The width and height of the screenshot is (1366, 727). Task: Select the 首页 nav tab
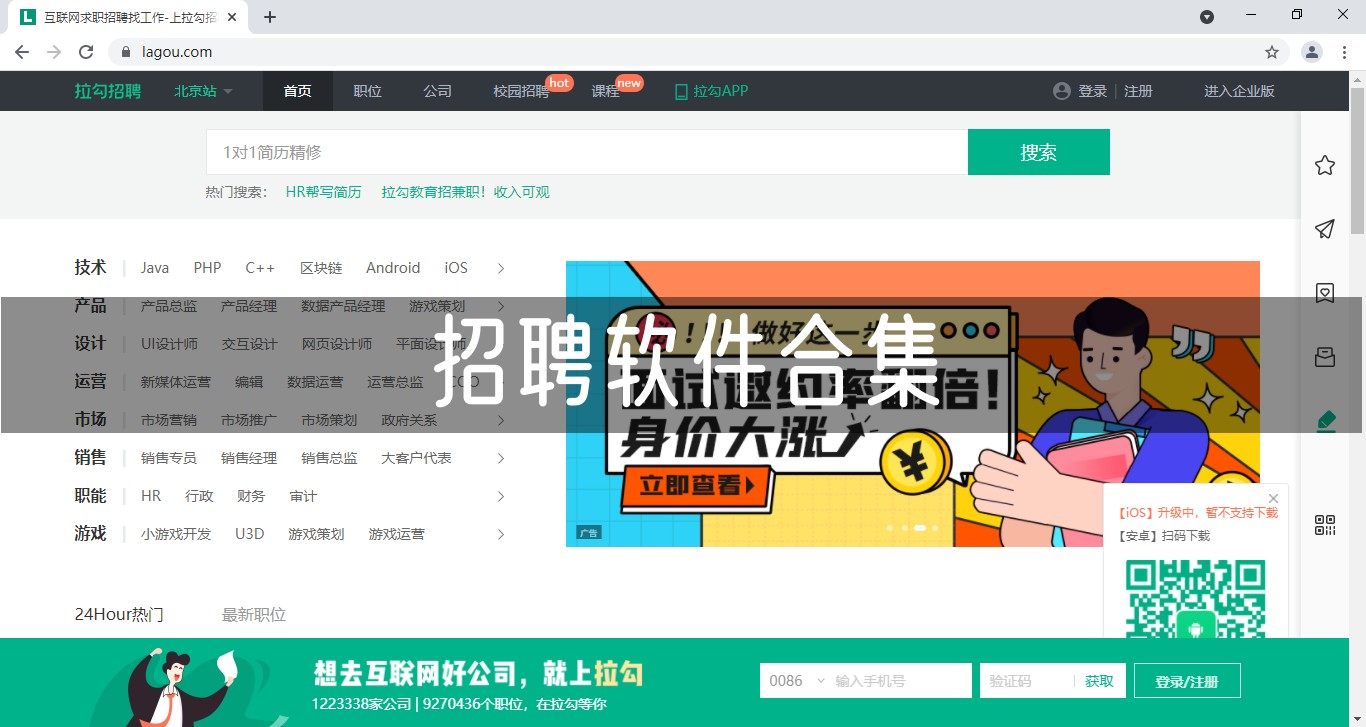tap(297, 91)
